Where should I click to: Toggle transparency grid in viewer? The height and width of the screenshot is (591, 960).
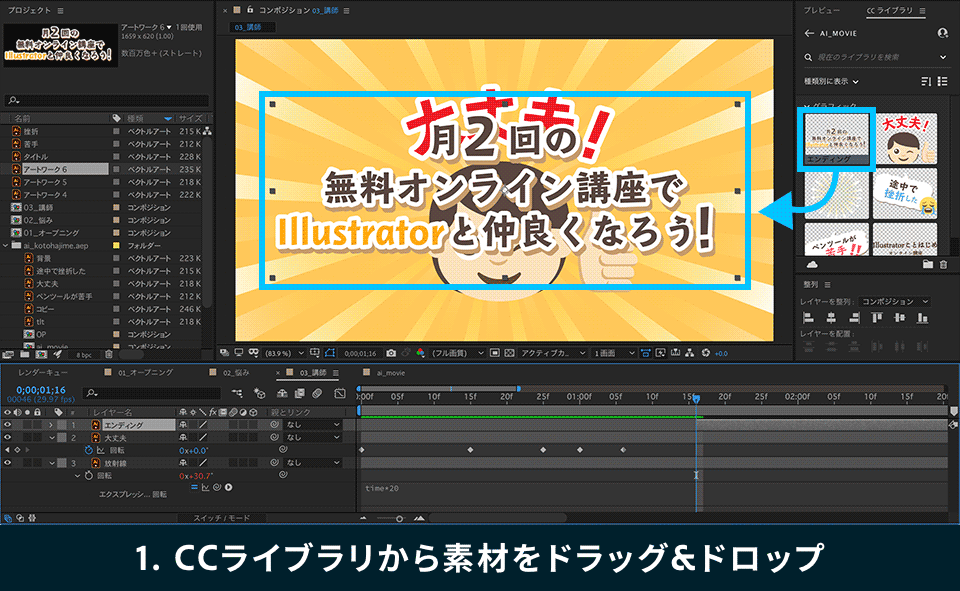(509, 353)
